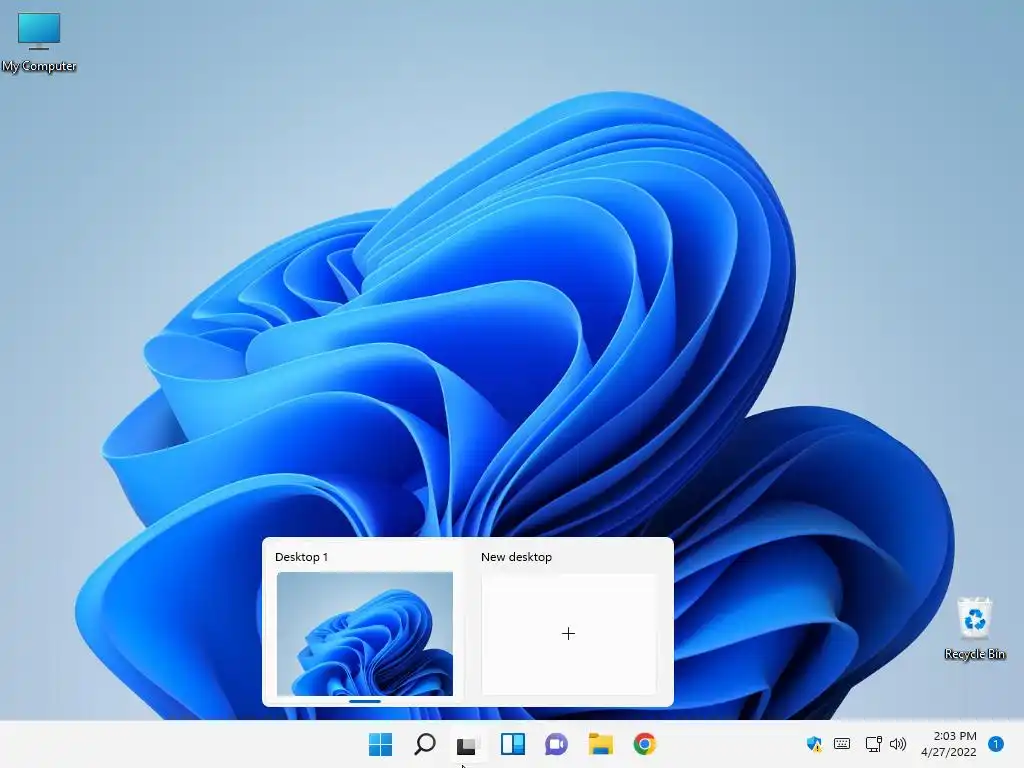Open network status tray icon

click(x=873, y=744)
